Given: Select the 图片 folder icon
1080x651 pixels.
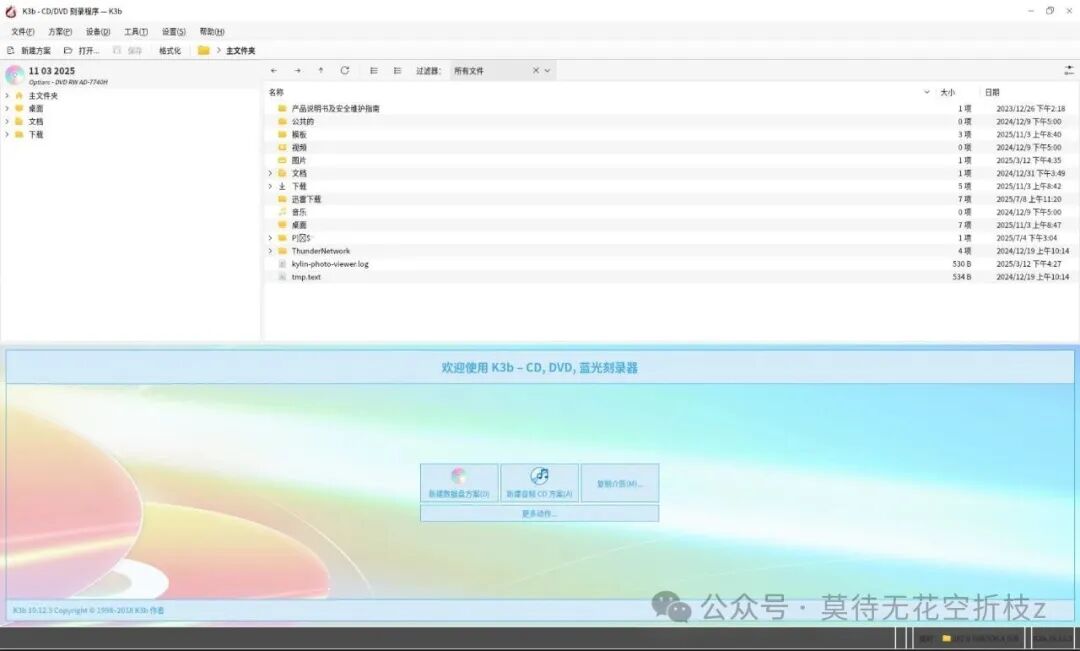Looking at the screenshot, I should pyautogui.click(x=282, y=160).
